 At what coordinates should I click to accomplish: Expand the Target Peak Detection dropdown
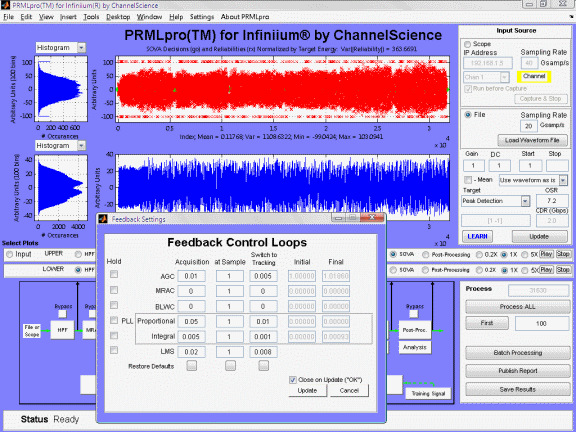[525, 201]
